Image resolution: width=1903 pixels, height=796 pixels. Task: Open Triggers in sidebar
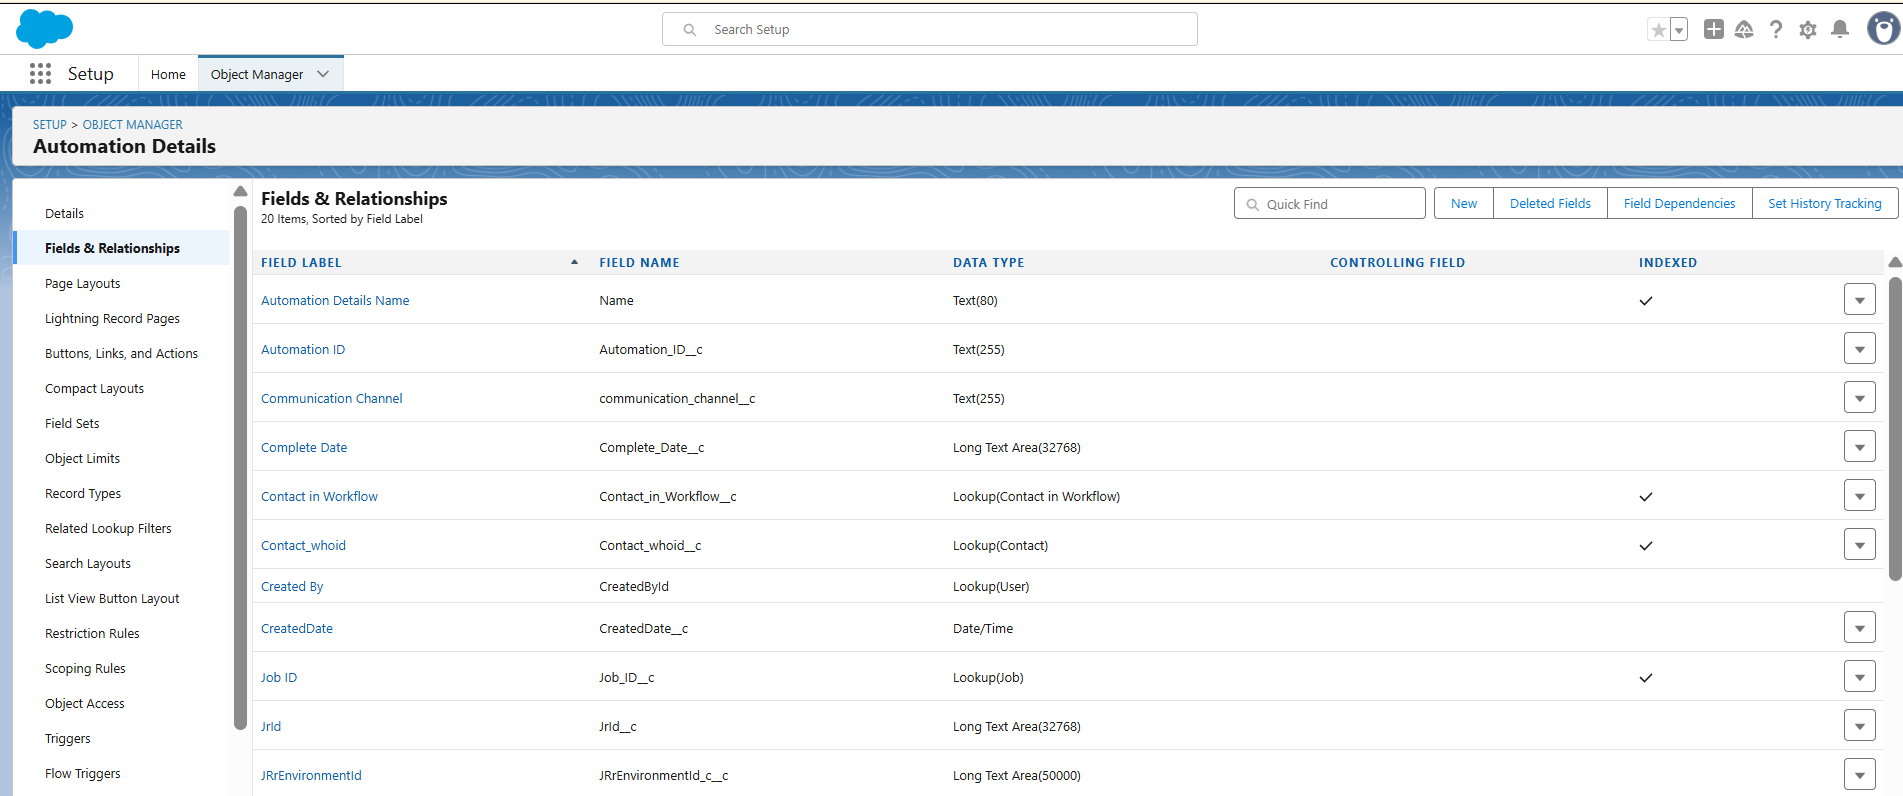click(x=68, y=738)
